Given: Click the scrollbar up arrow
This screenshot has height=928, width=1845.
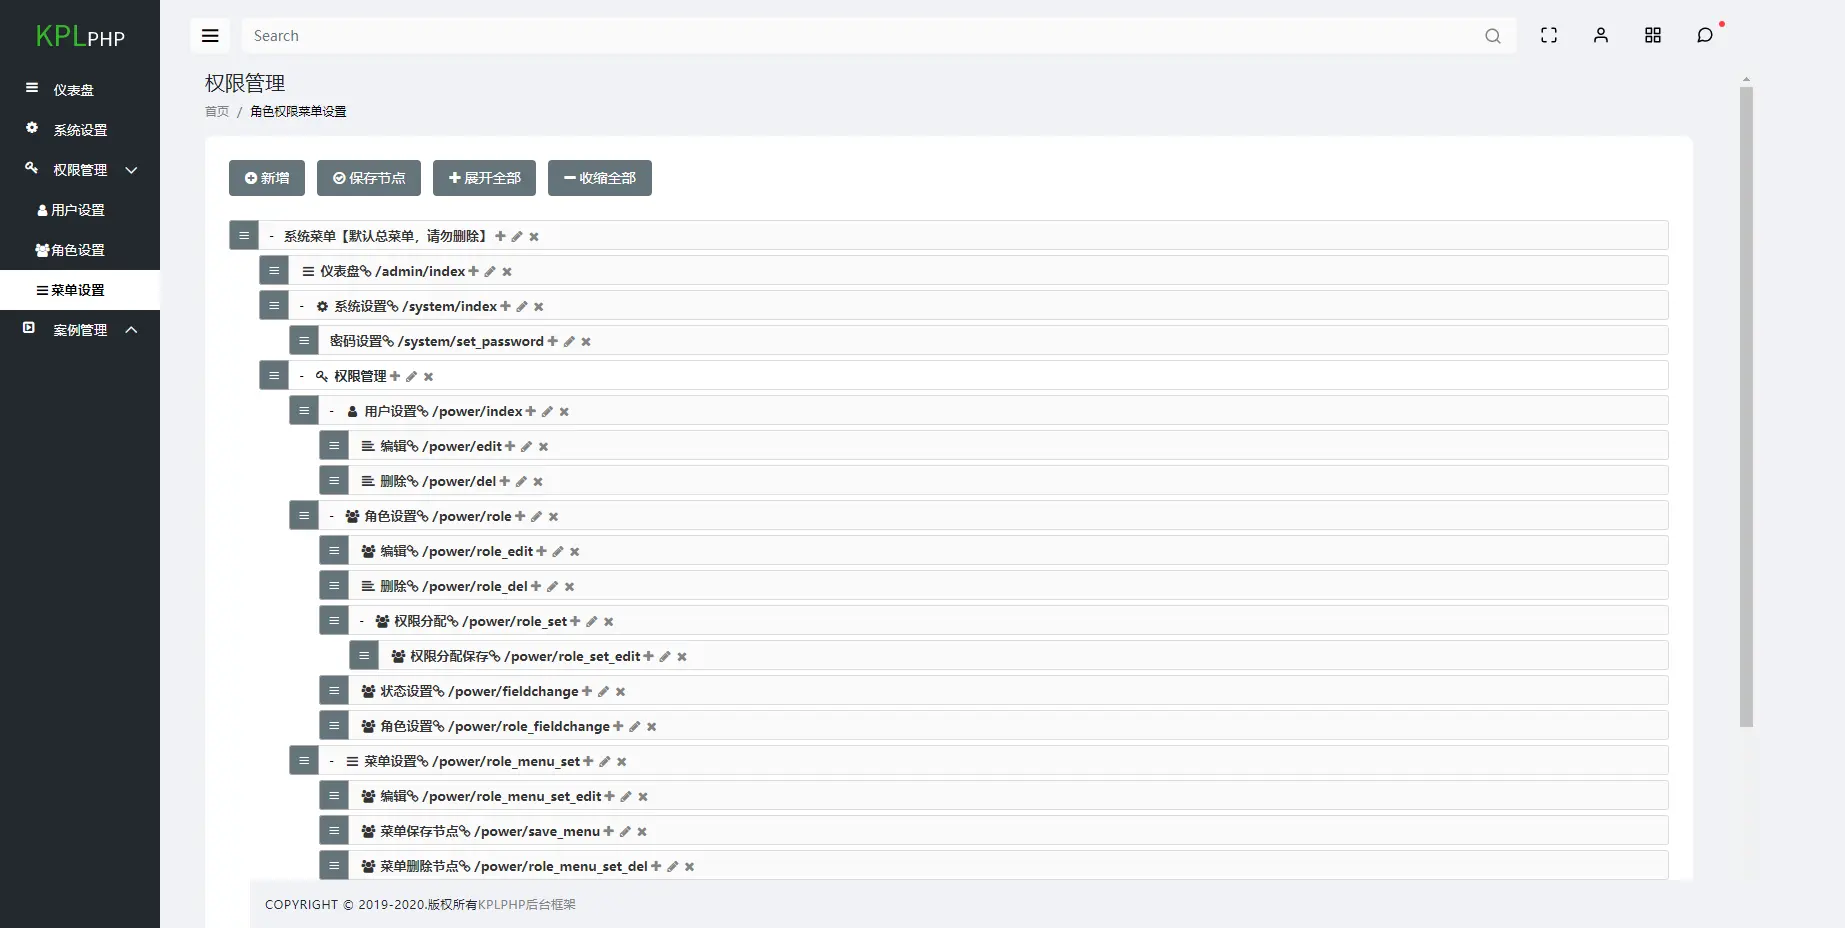Looking at the screenshot, I should click(1746, 79).
